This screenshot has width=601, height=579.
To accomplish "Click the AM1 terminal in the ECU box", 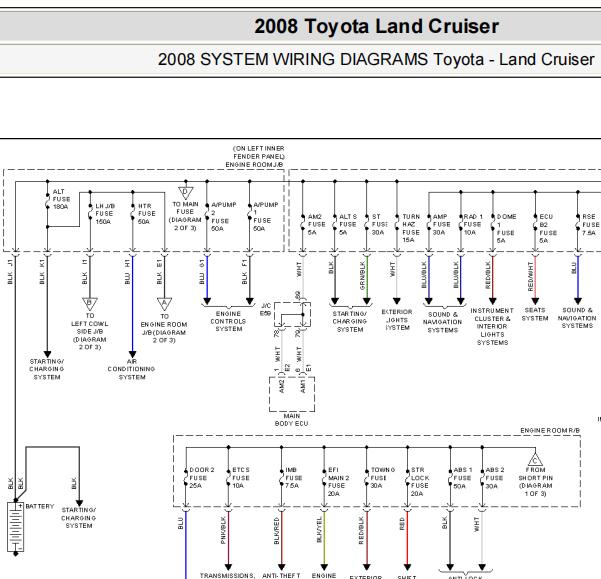I will pyautogui.click(x=303, y=386).
